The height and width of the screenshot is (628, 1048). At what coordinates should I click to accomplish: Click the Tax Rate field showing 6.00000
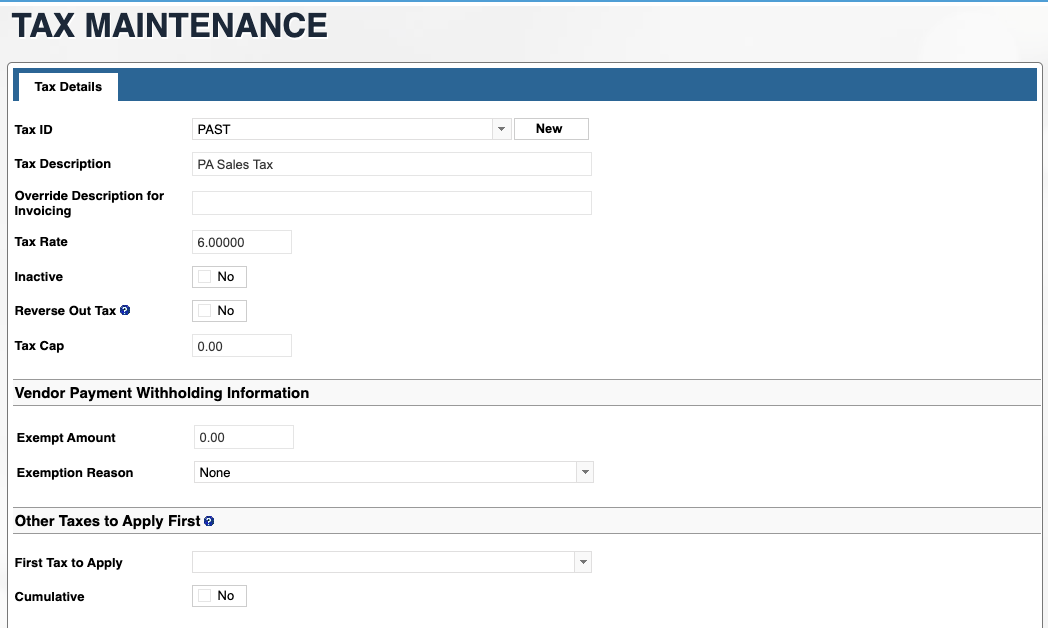coord(241,242)
